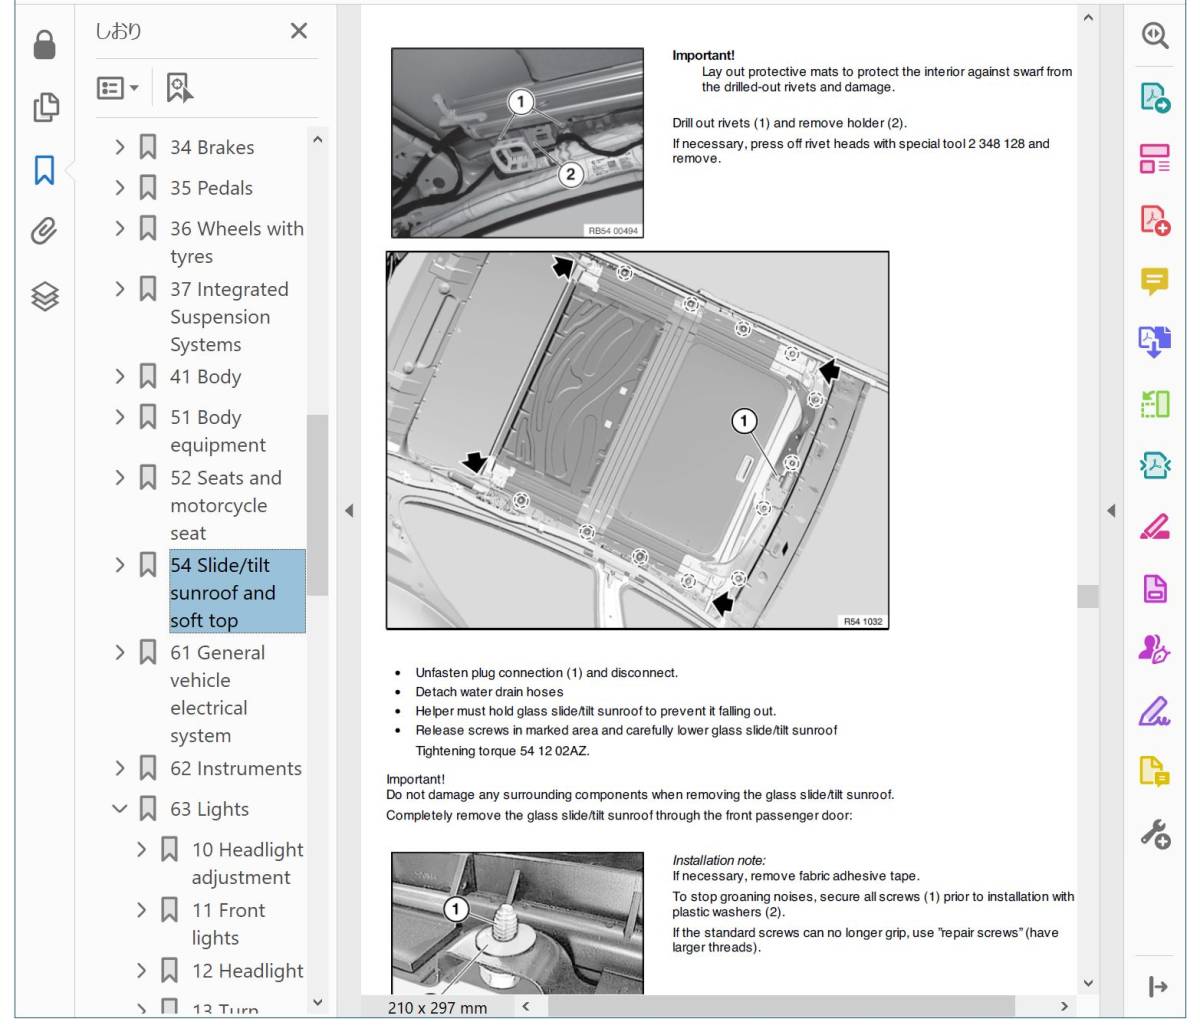The height and width of the screenshot is (1032, 1200).
Task: Jump to the 35 Pedals bookmark
Action: [x=211, y=188]
